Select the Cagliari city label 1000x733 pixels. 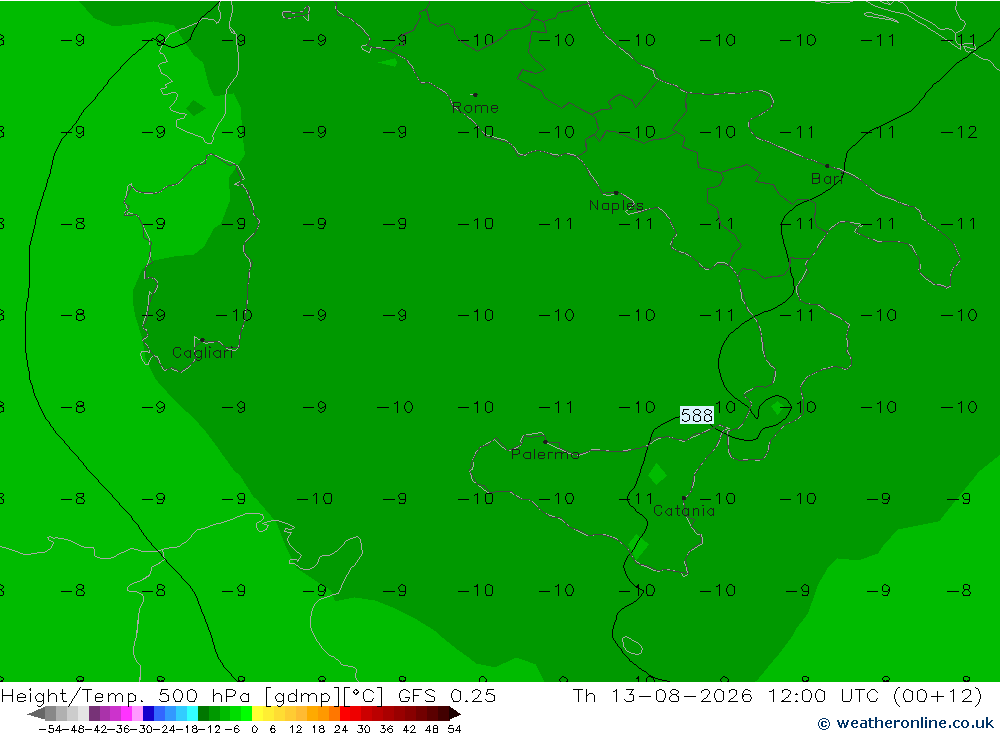tap(203, 353)
